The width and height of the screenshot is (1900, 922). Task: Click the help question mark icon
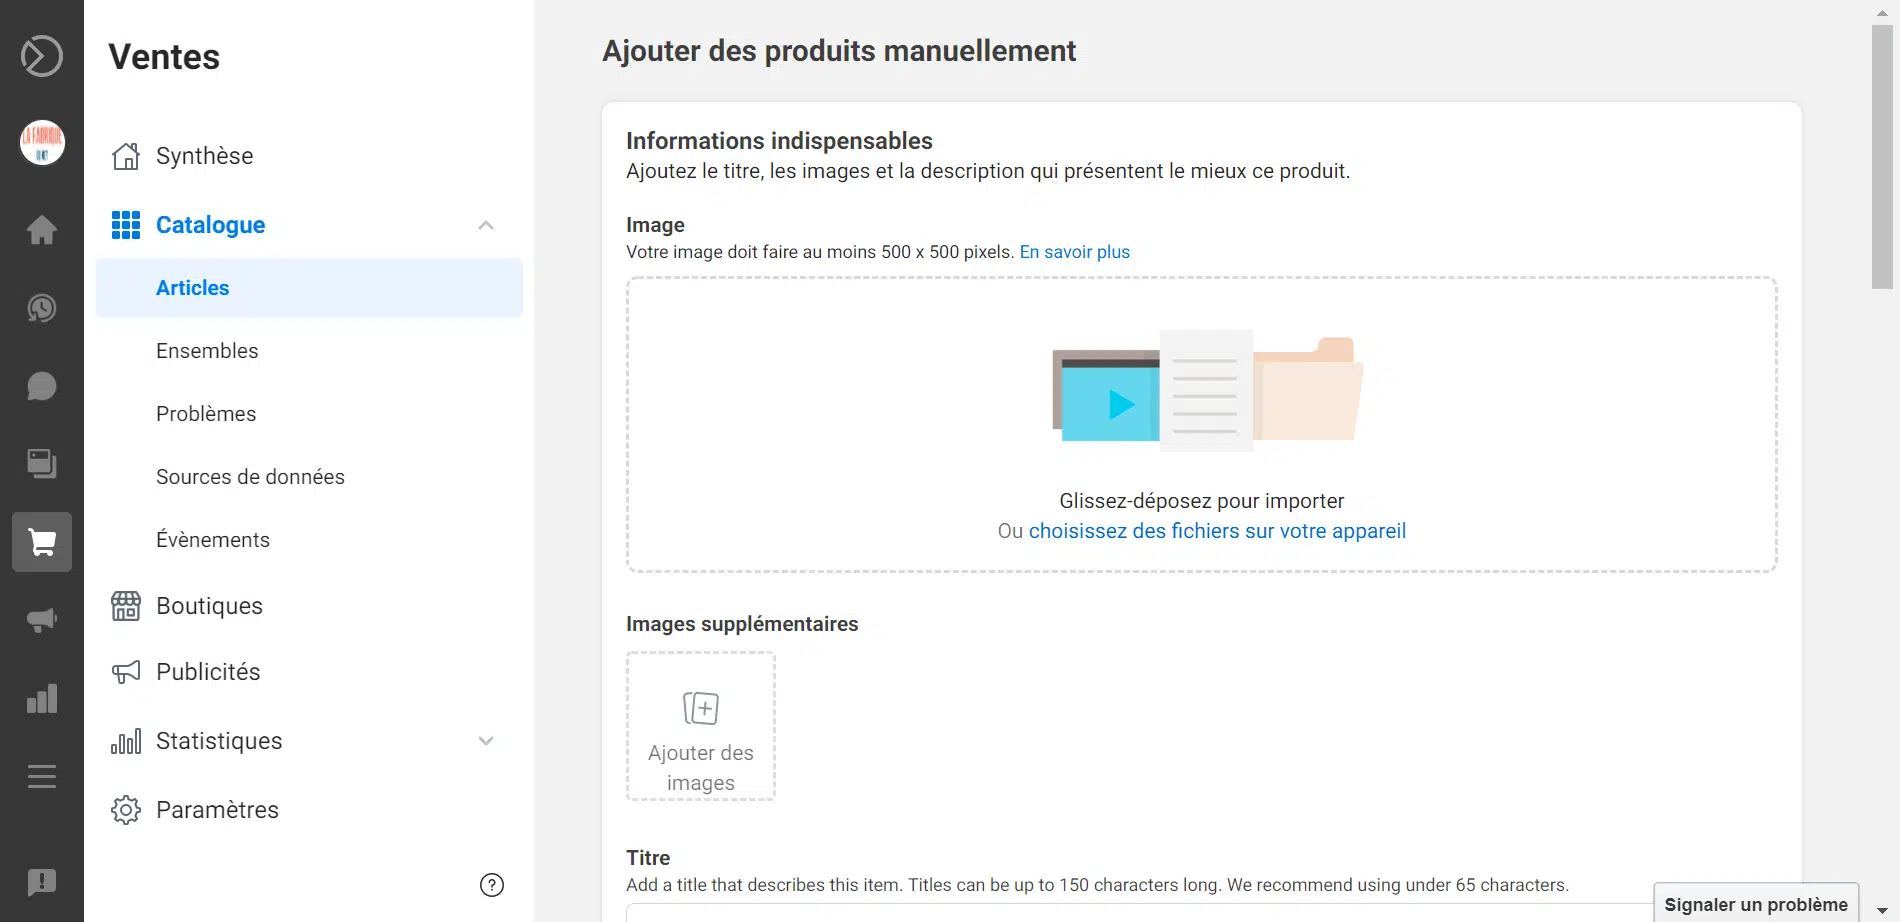click(x=492, y=885)
